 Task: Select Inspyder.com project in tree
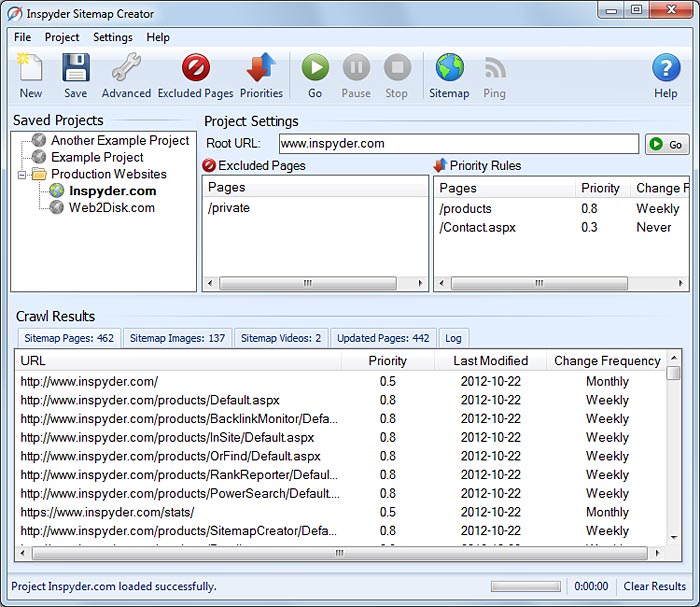click(x=112, y=191)
